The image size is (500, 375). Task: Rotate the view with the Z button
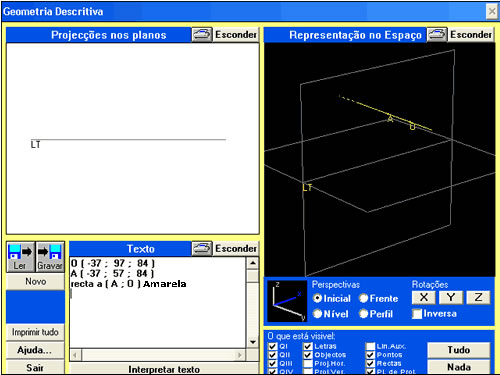point(478,297)
